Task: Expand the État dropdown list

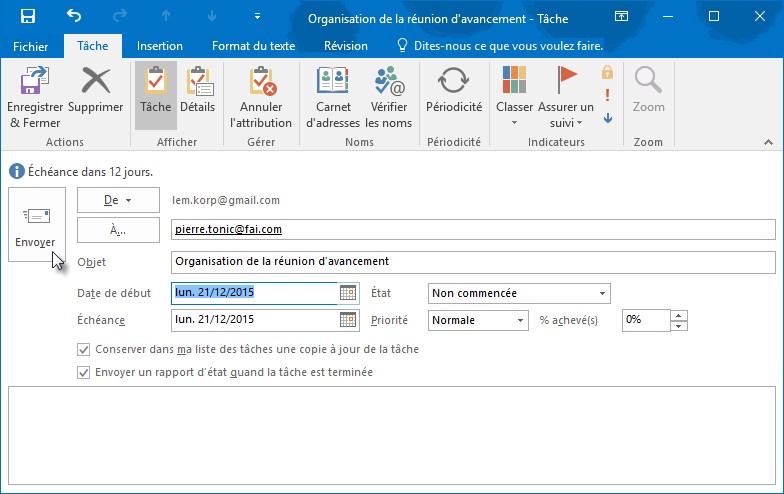Action: pos(602,293)
